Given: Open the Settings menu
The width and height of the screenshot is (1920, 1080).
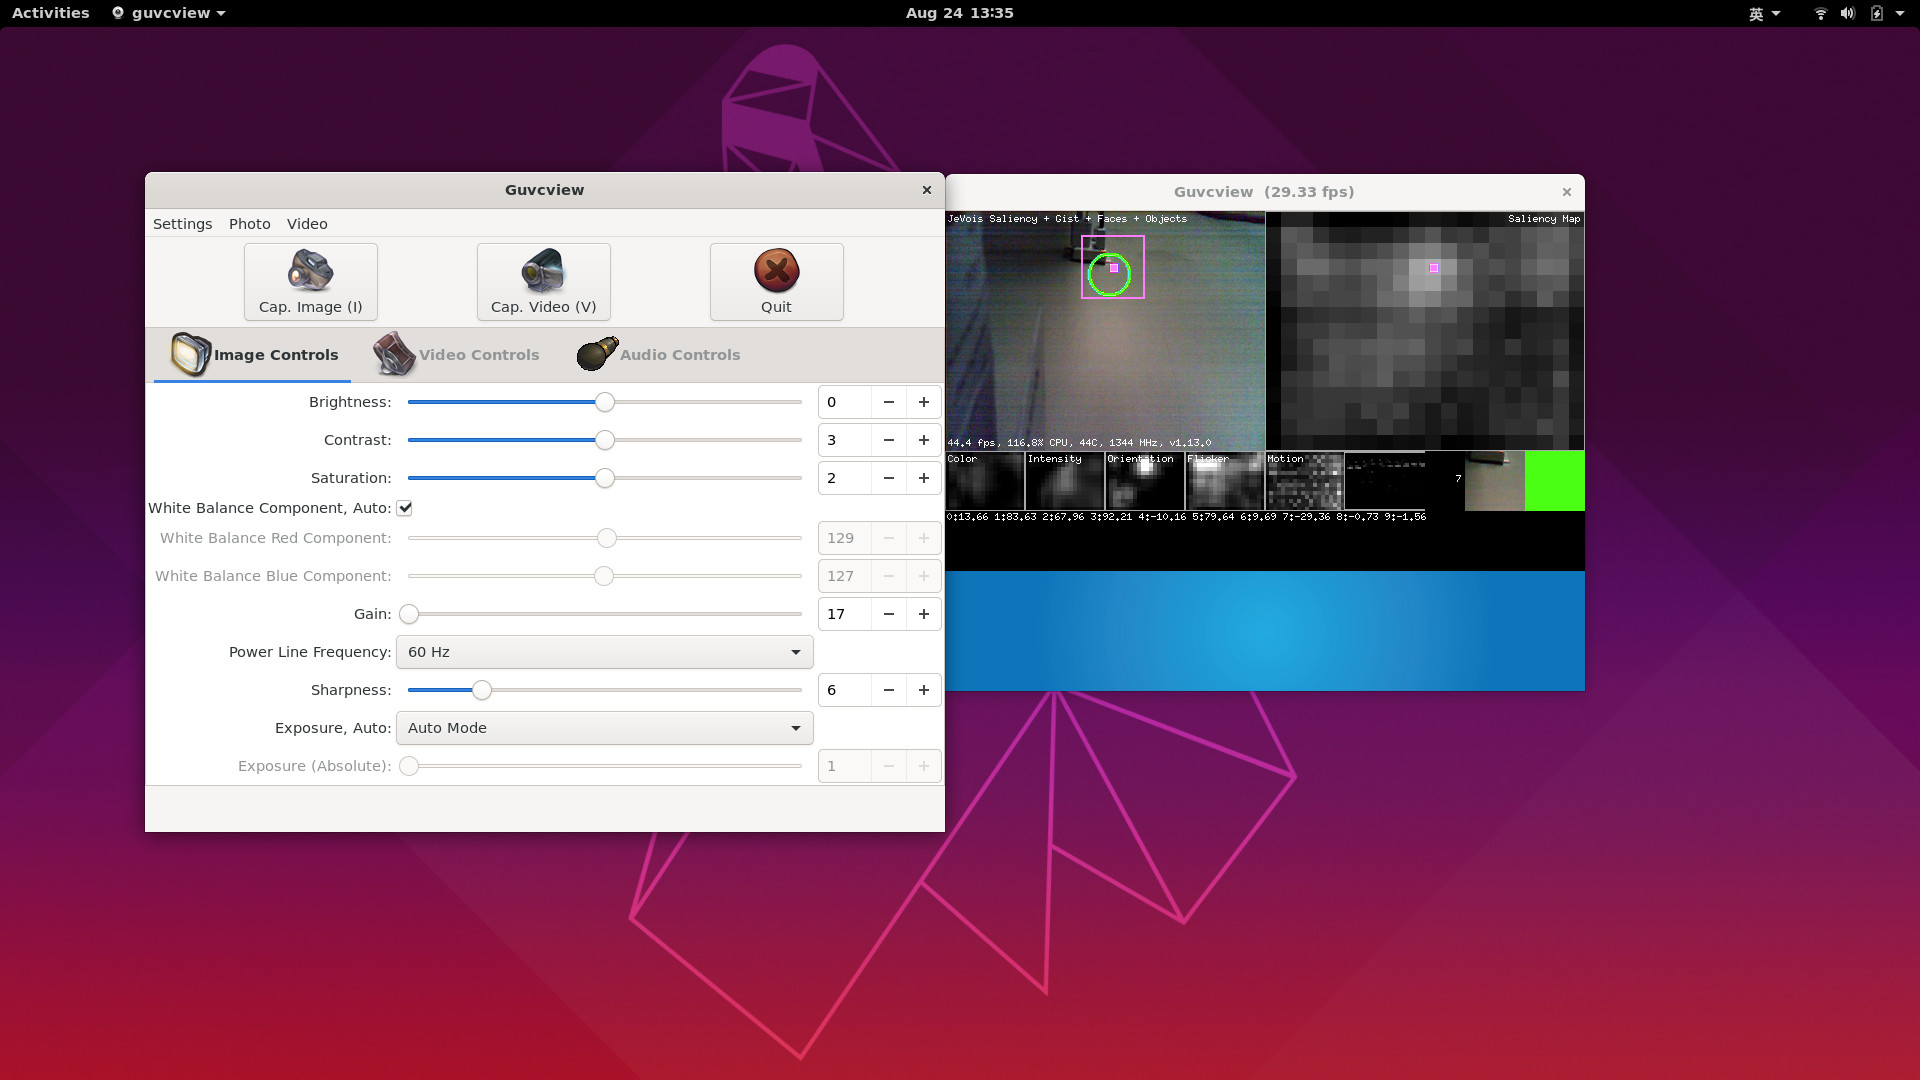Looking at the screenshot, I should pos(182,224).
